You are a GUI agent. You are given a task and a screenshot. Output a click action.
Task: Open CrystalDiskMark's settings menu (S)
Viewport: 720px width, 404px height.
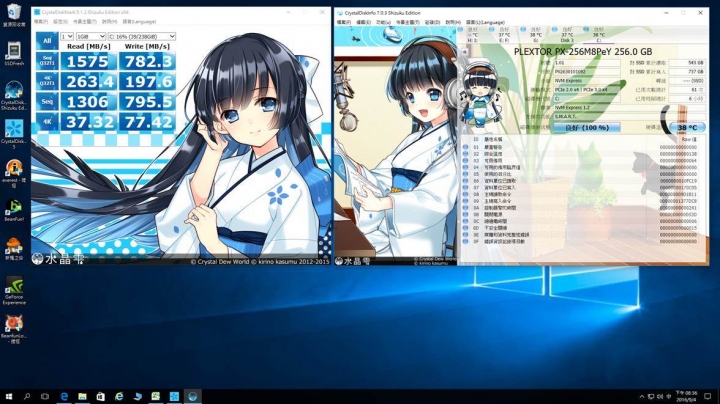coord(61,22)
